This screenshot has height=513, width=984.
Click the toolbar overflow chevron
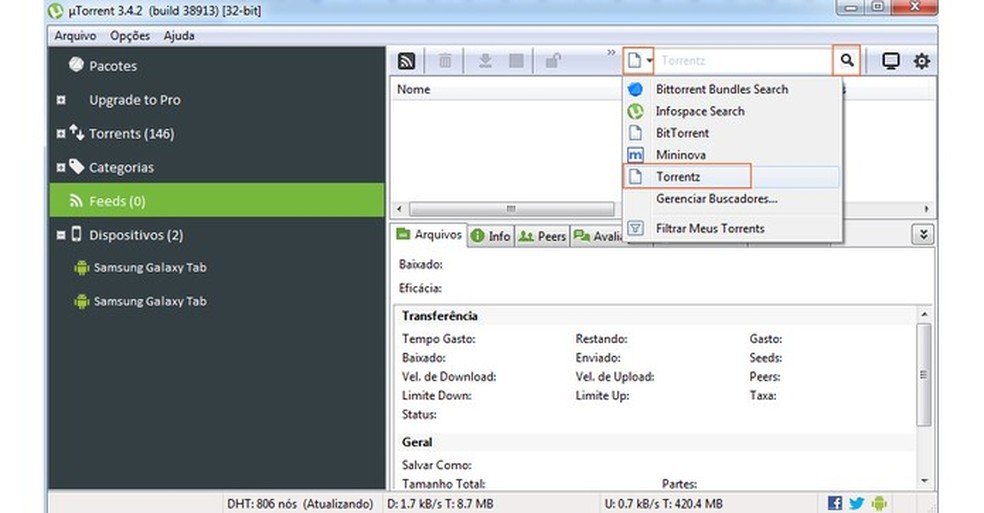click(611, 53)
